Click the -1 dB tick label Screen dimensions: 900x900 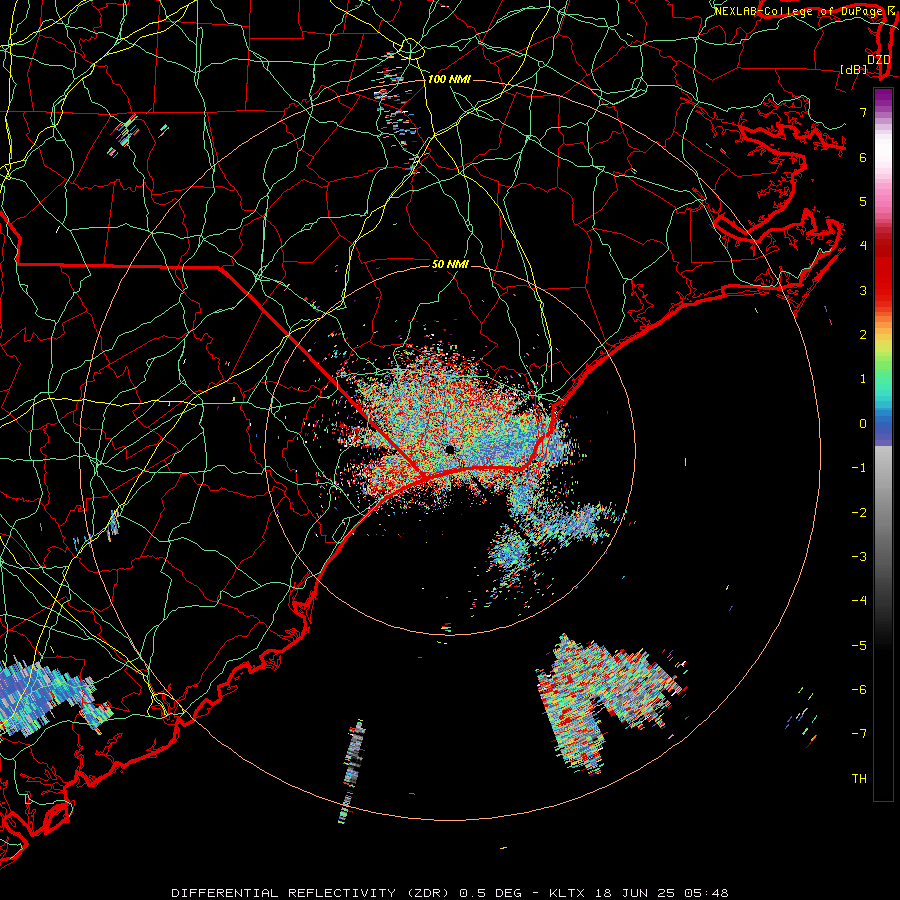(x=859, y=468)
